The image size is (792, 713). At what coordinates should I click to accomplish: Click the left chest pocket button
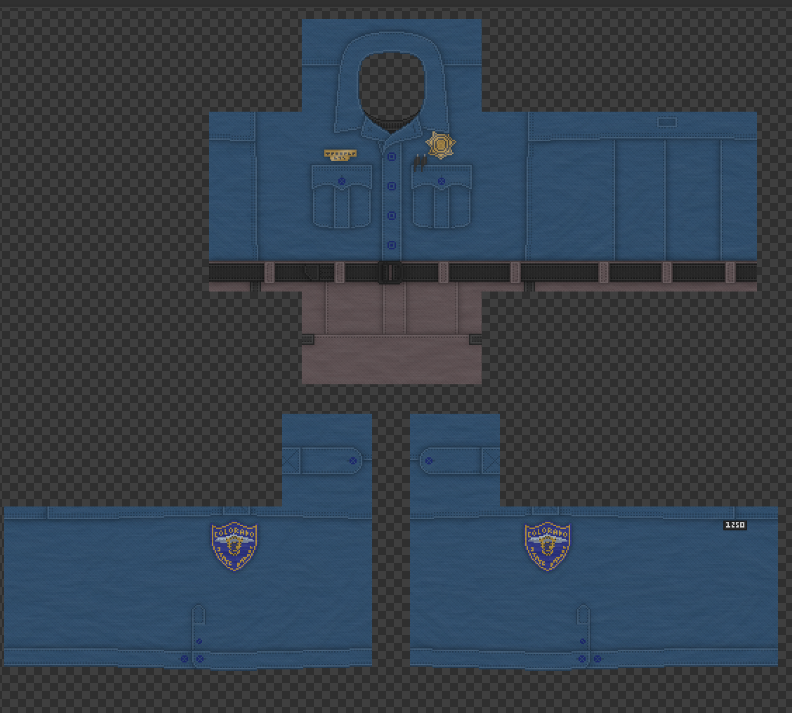point(341,181)
